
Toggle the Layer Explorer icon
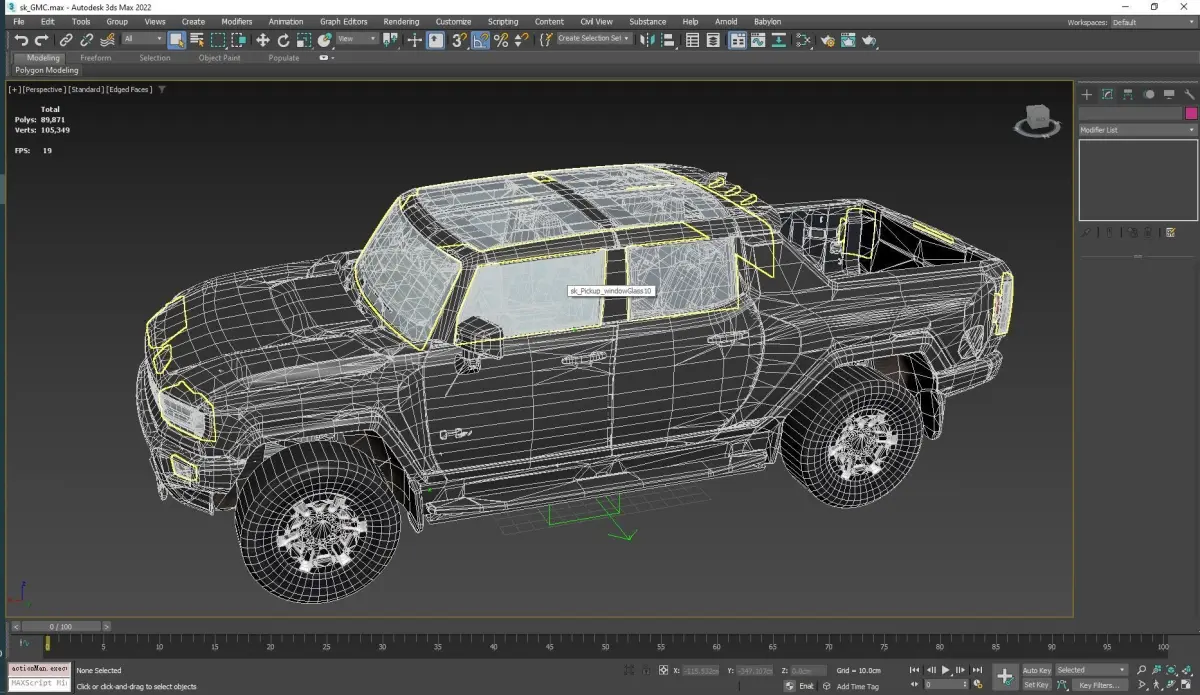click(713, 40)
